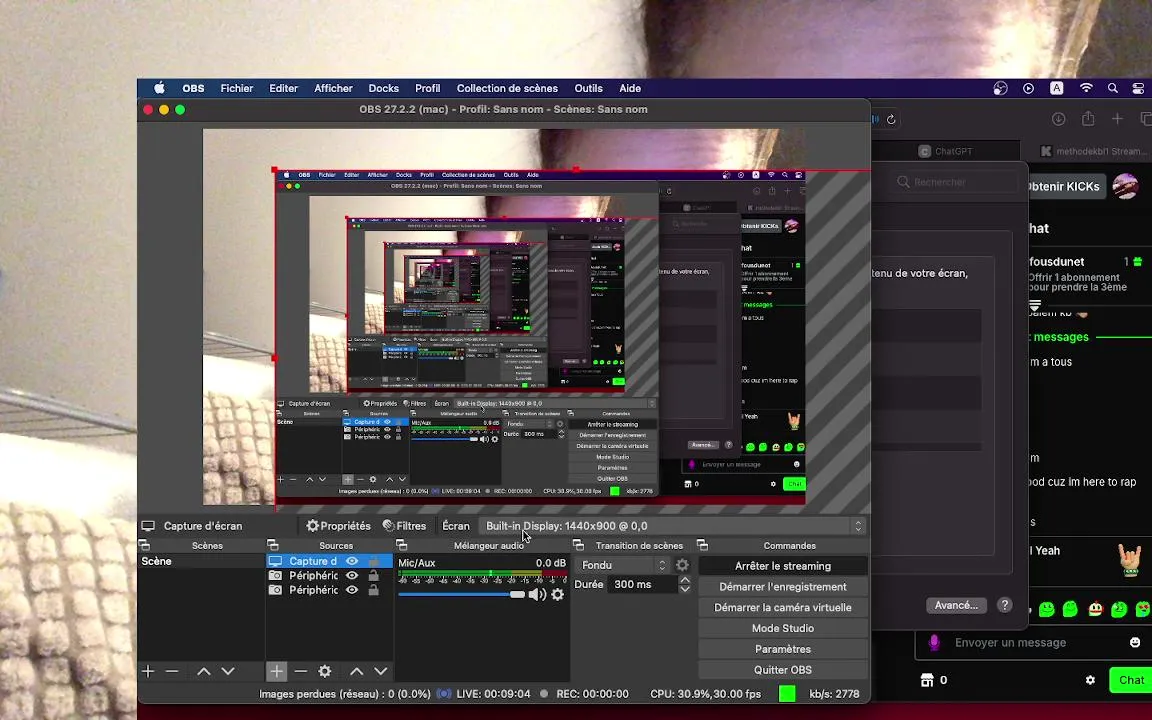The width and height of the screenshot is (1152, 720).
Task: Click Démarrer l'enregistrement
Action: (783, 586)
